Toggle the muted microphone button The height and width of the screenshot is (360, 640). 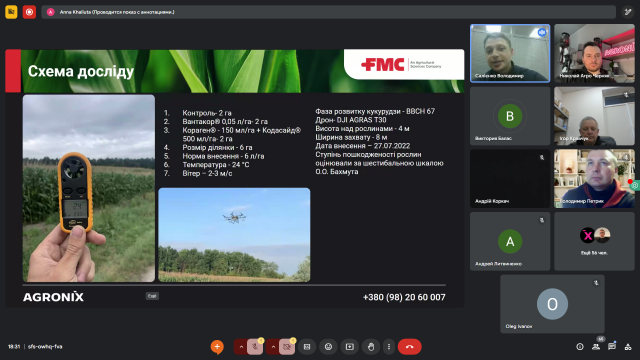coord(256,347)
